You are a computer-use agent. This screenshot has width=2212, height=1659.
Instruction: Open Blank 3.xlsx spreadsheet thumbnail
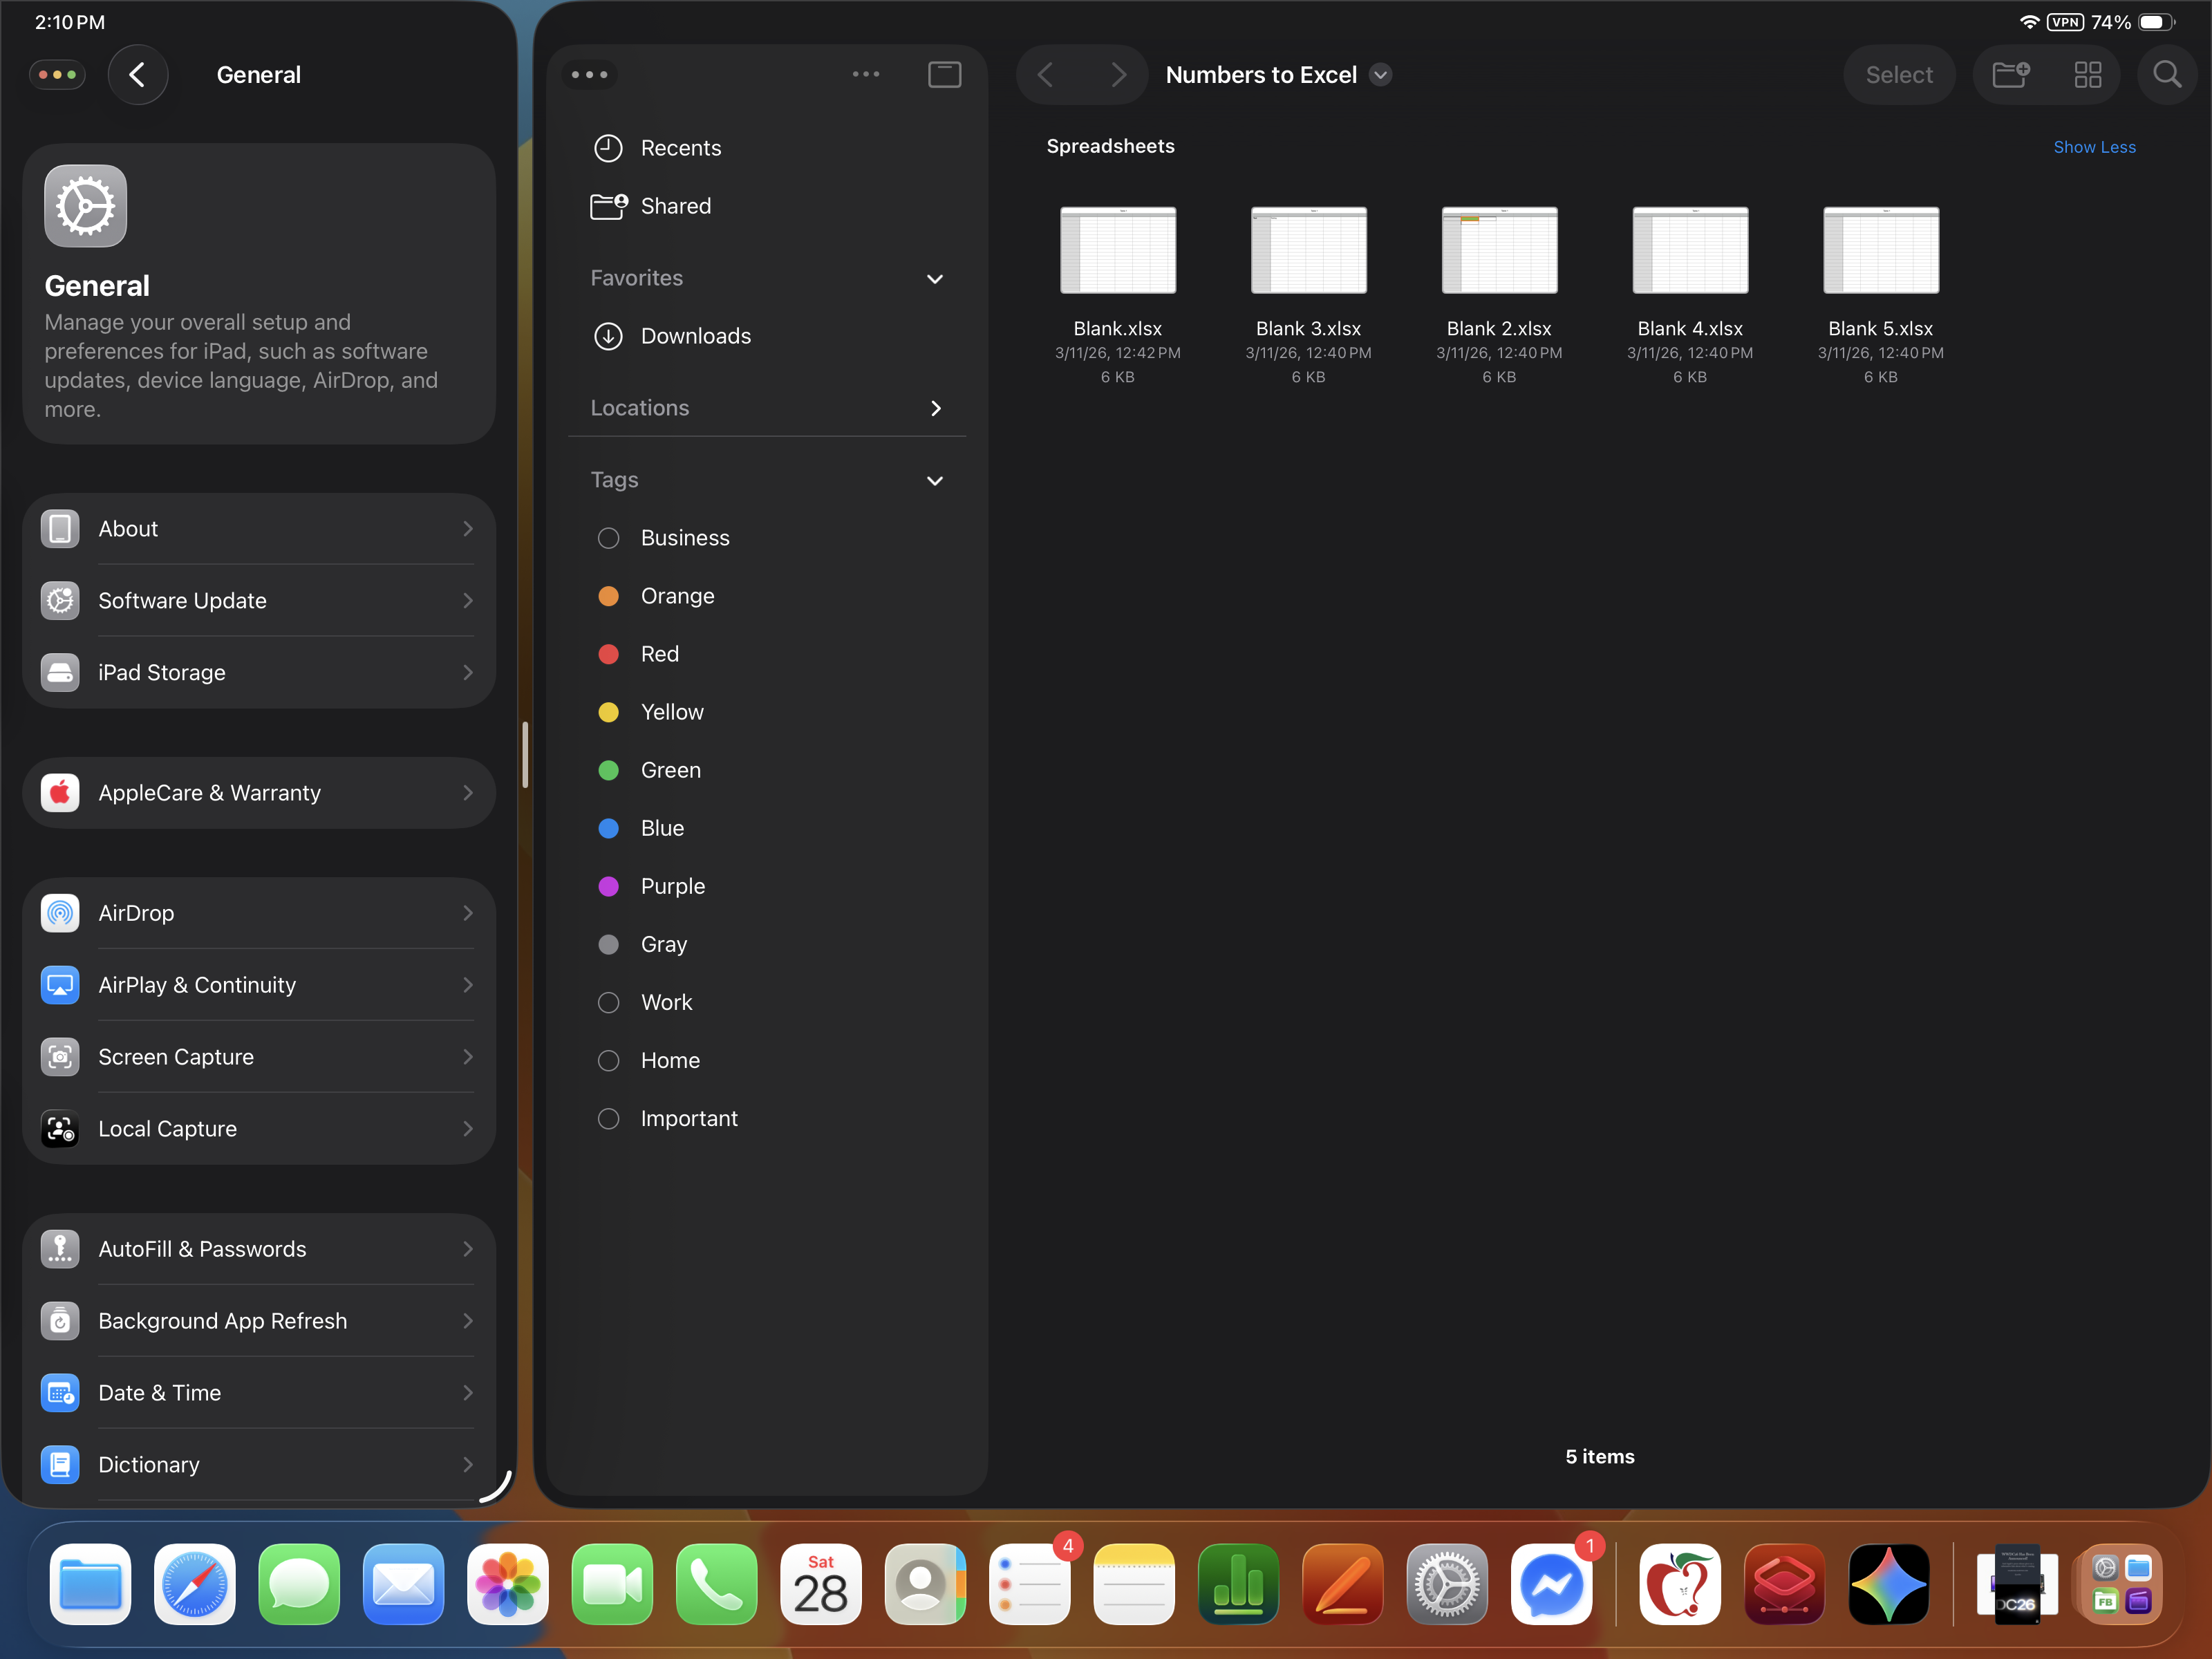click(x=1308, y=250)
